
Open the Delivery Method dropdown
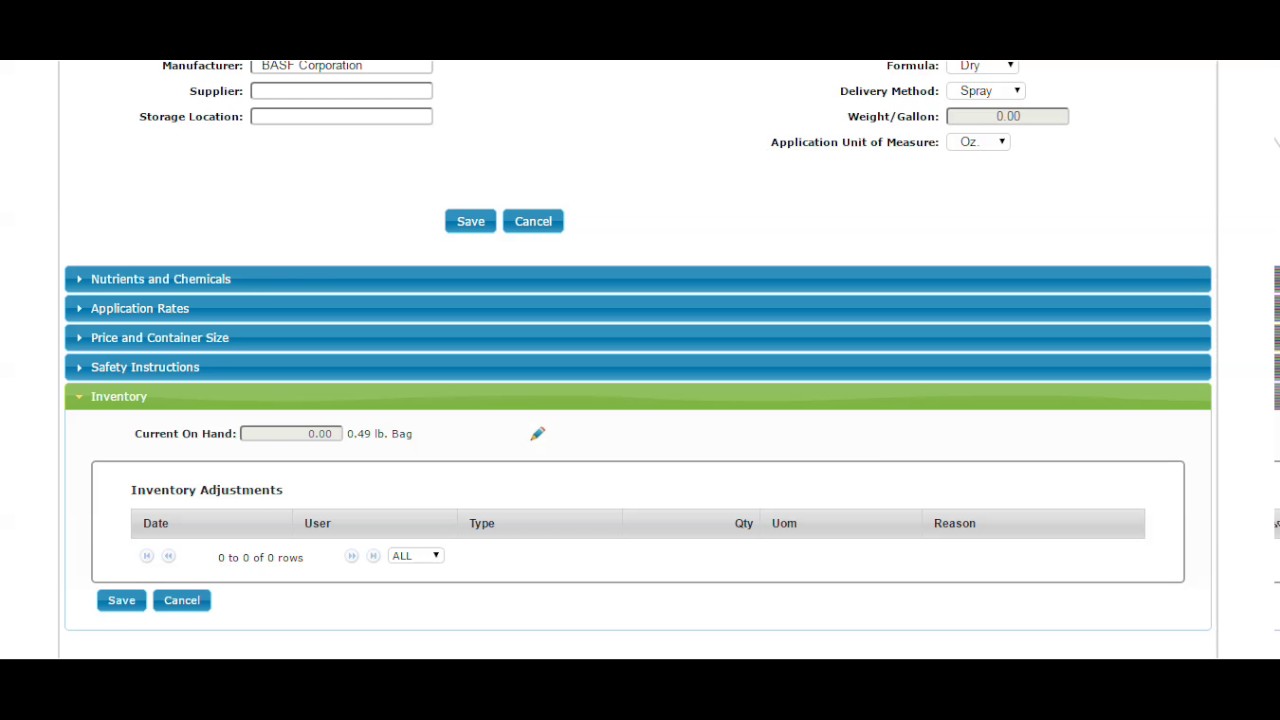(986, 91)
